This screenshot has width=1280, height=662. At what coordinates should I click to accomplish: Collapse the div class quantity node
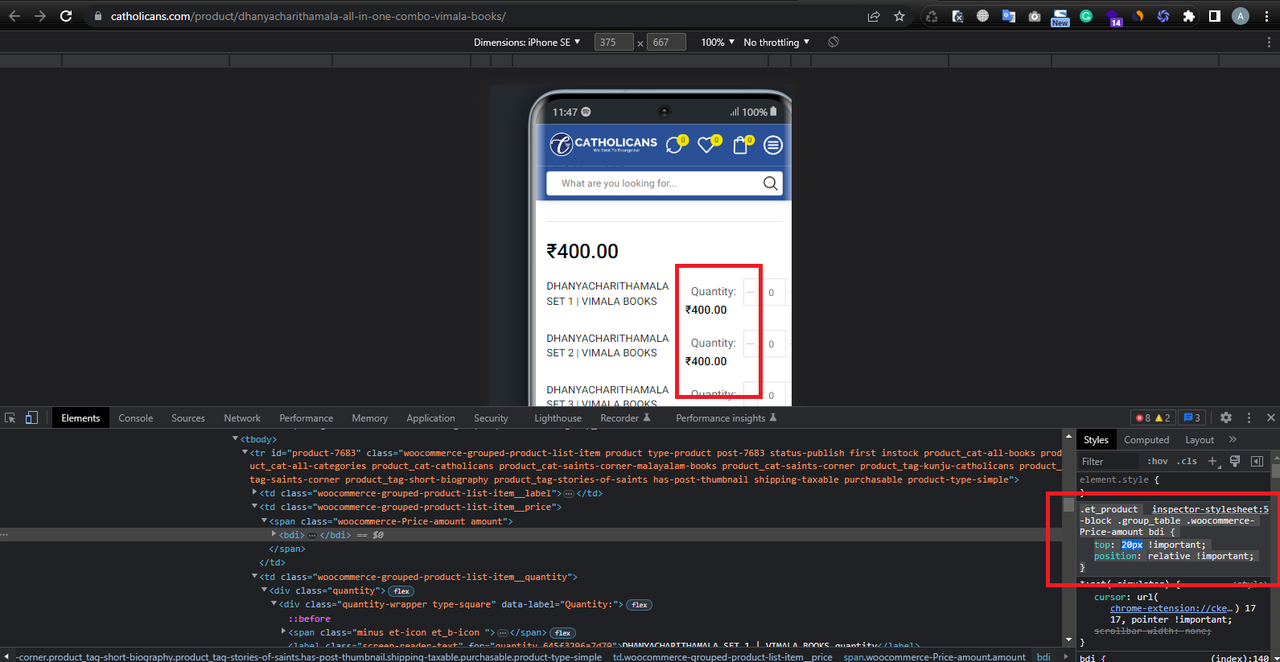[x=265, y=591]
